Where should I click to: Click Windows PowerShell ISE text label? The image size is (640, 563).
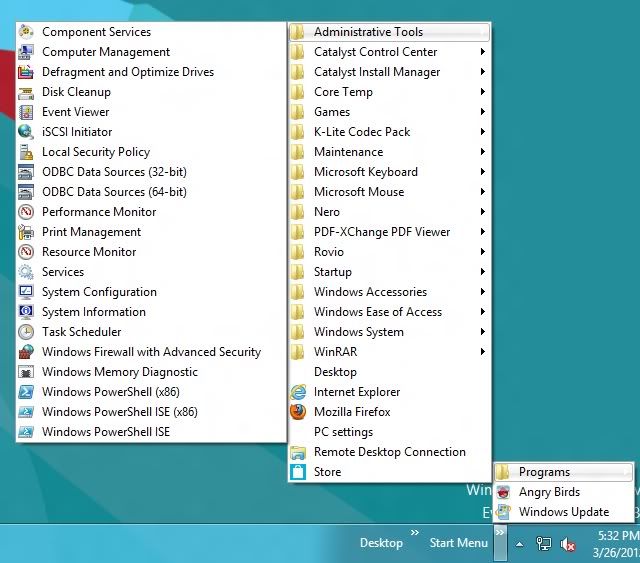coord(106,432)
